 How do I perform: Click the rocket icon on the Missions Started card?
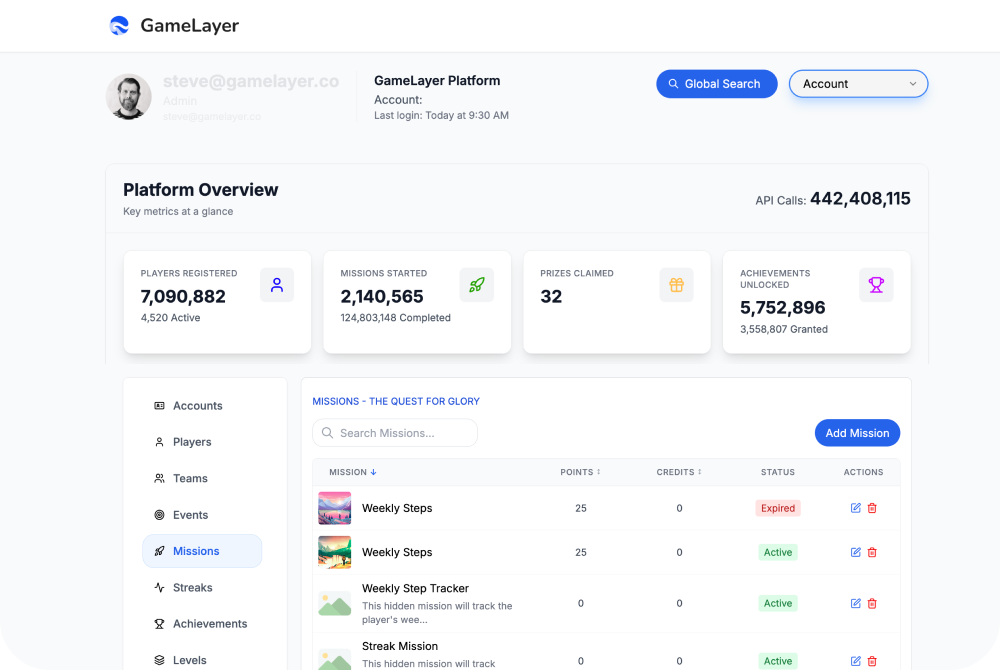(477, 284)
